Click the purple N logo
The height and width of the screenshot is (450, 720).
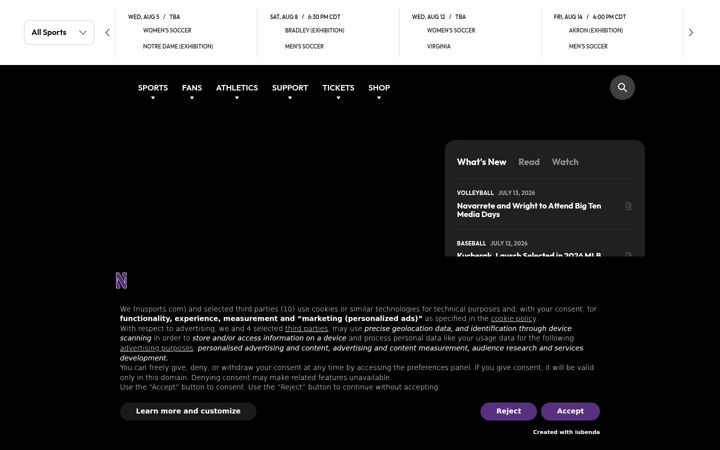(121, 280)
